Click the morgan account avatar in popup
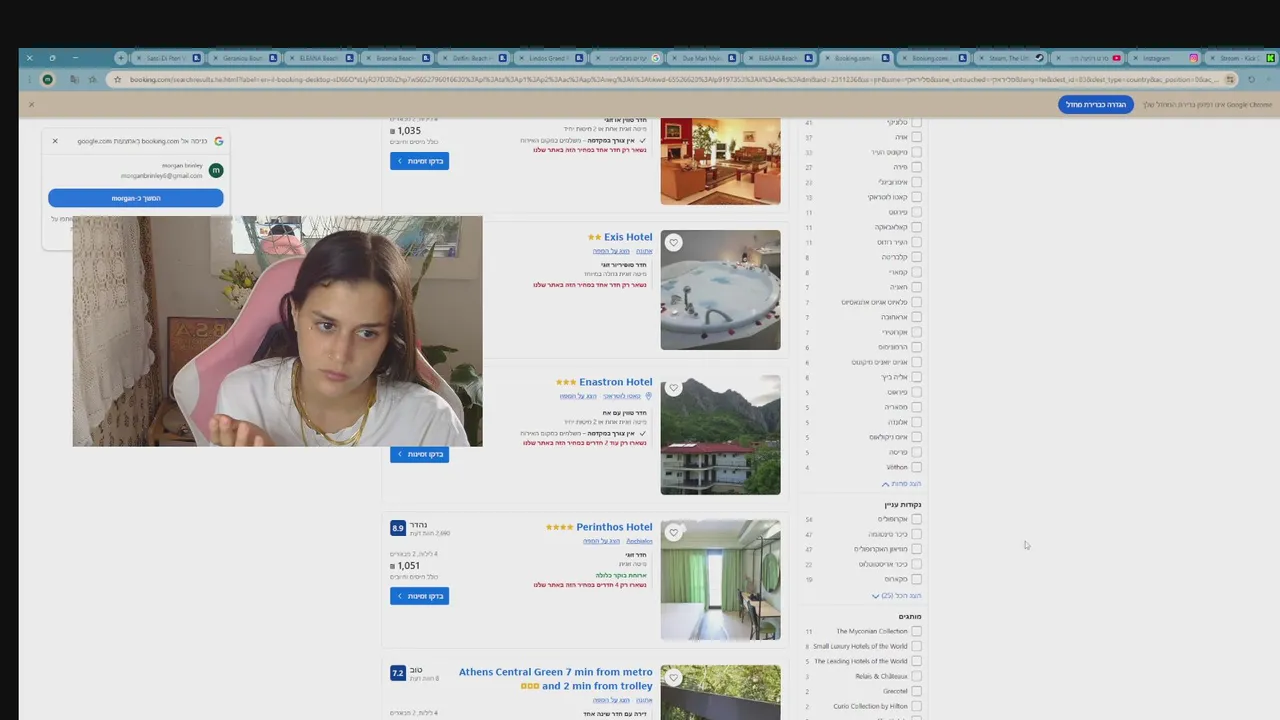Screen dimensions: 1280x720 [x=215, y=170]
